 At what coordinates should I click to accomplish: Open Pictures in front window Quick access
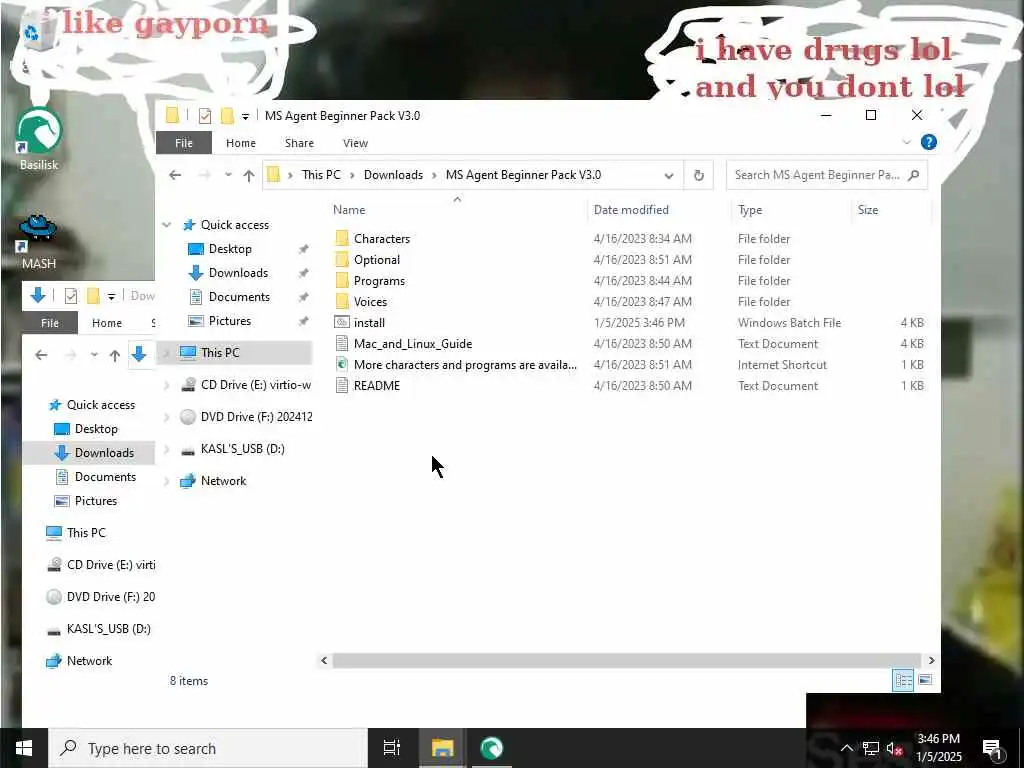(230, 321)
